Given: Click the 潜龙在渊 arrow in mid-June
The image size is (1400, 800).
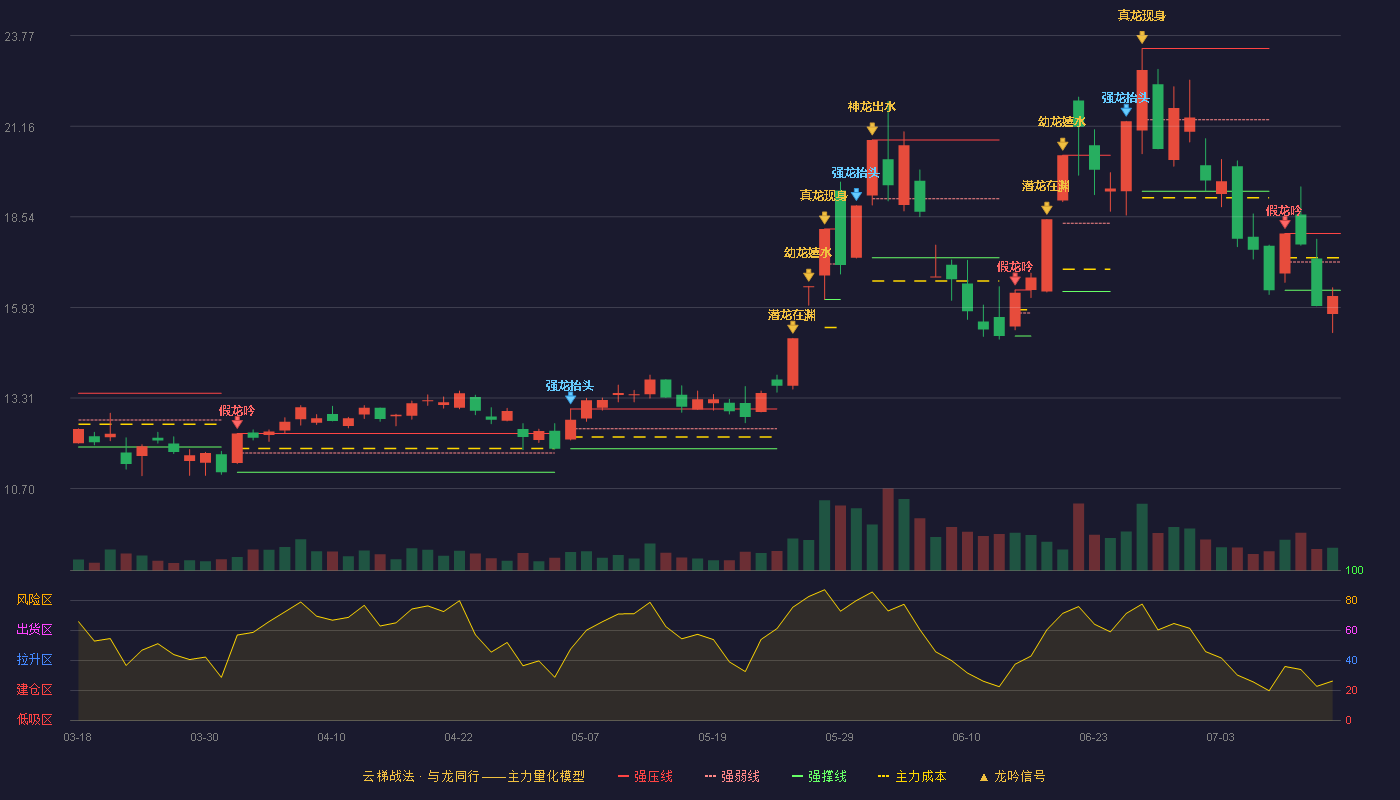Looking at the screenshot, I should click(x=1046, y=208).
